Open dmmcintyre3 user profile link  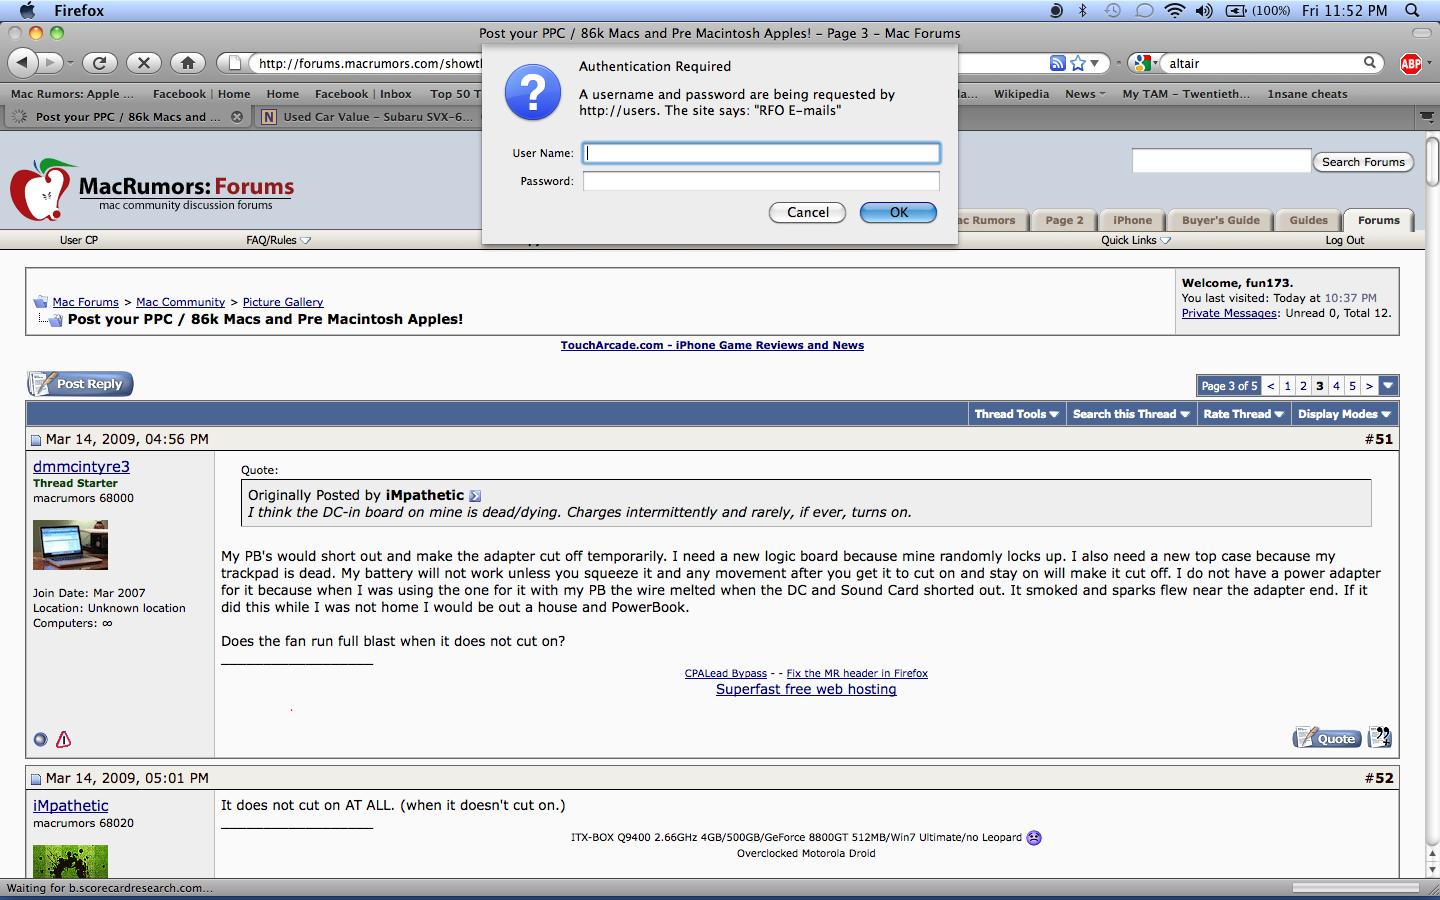[81, 466]
